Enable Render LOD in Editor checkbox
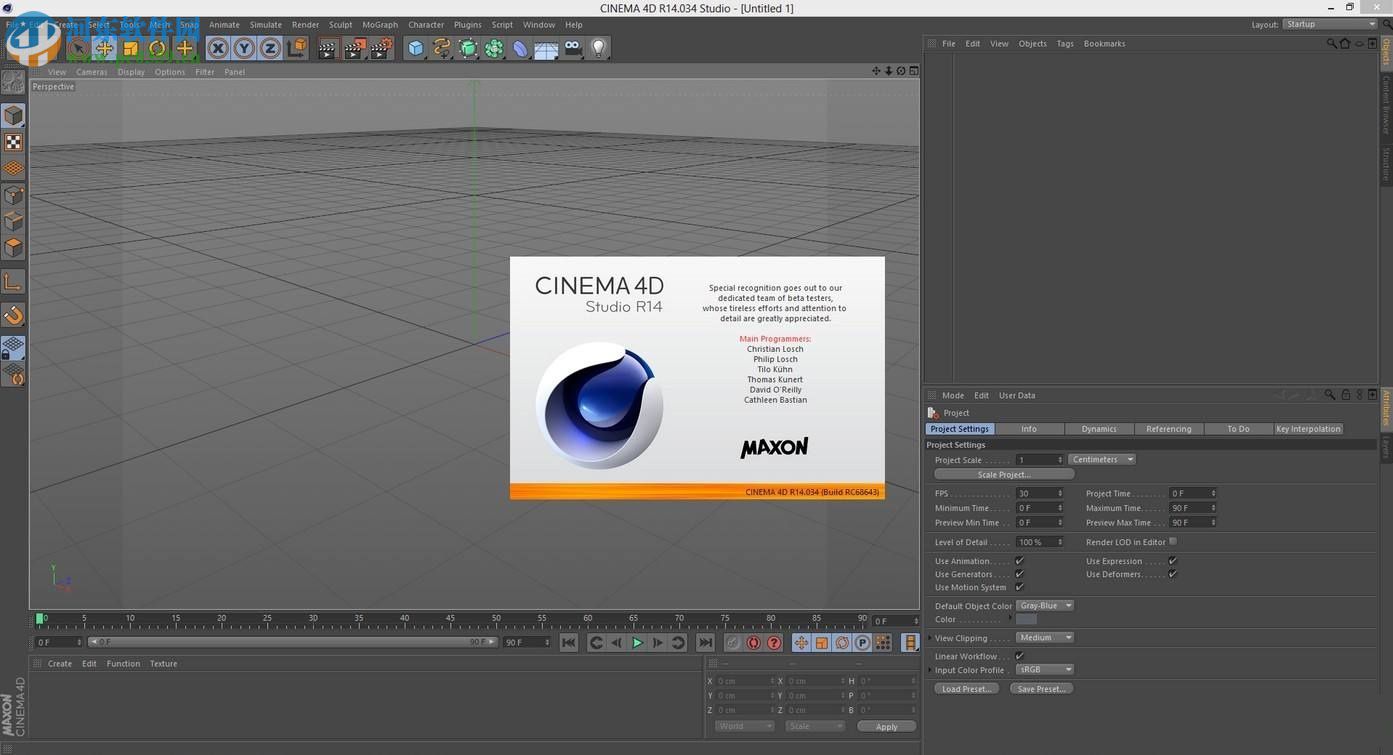 pyautogui.click(x=1173, y=542)
